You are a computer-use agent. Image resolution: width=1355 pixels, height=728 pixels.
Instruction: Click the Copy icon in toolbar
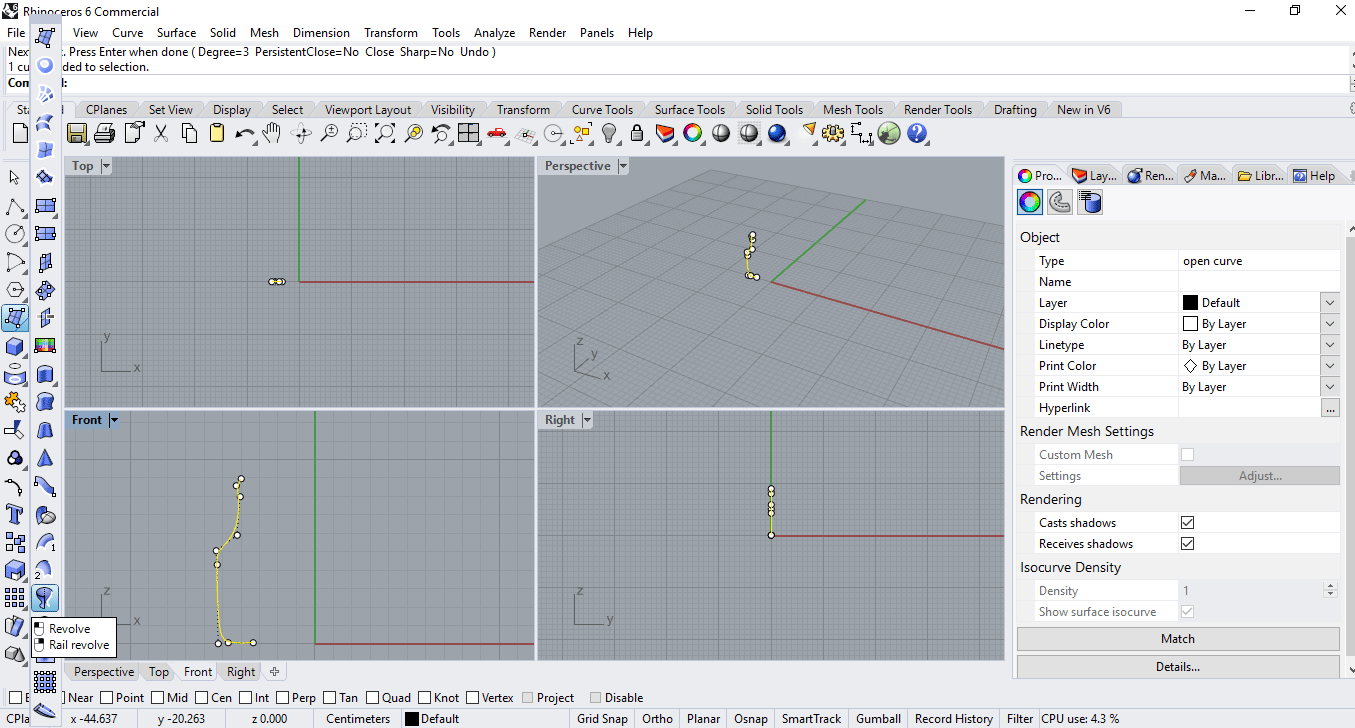click(x=189, y=133)
